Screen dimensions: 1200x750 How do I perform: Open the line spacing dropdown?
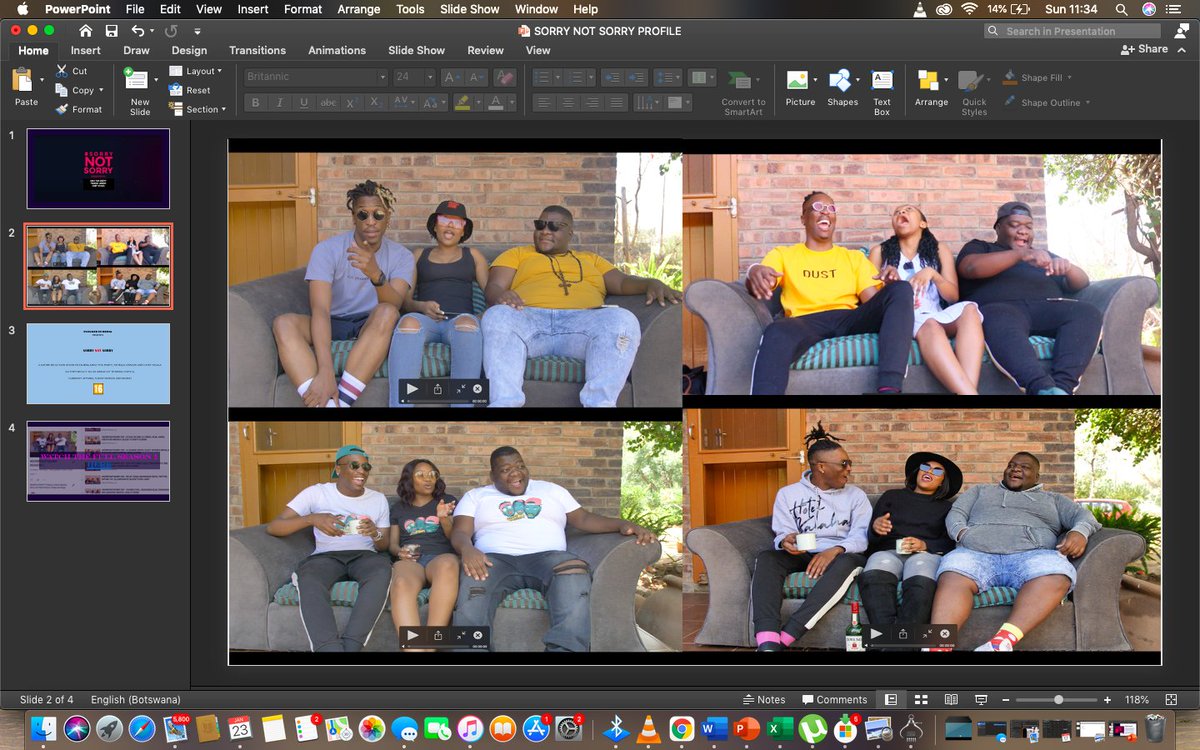click(x=666, y=77)
